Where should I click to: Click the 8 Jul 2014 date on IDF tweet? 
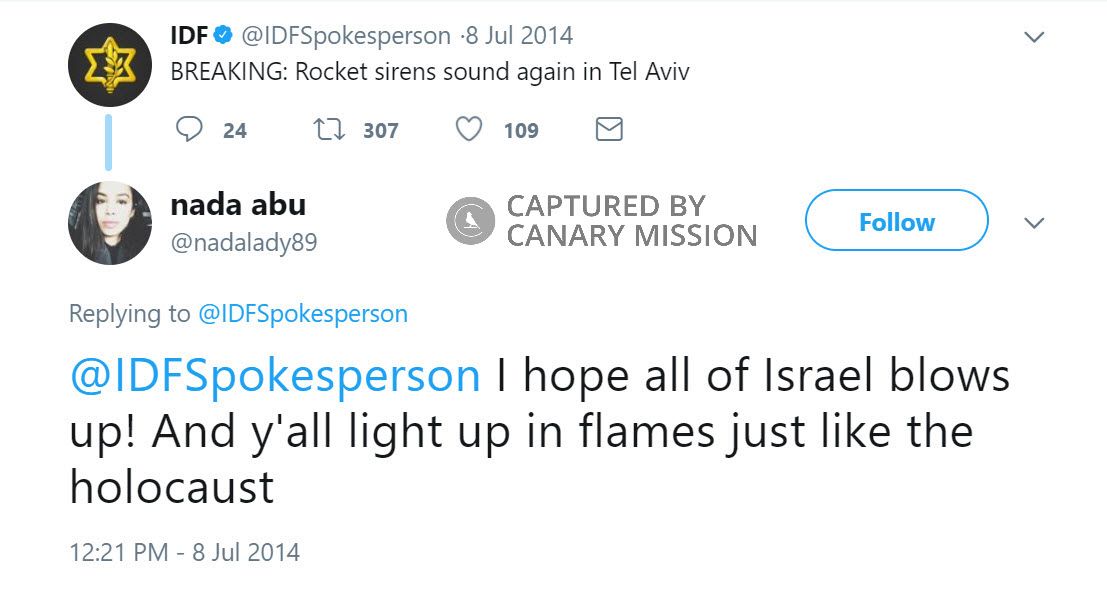click(x=520, y=36)
